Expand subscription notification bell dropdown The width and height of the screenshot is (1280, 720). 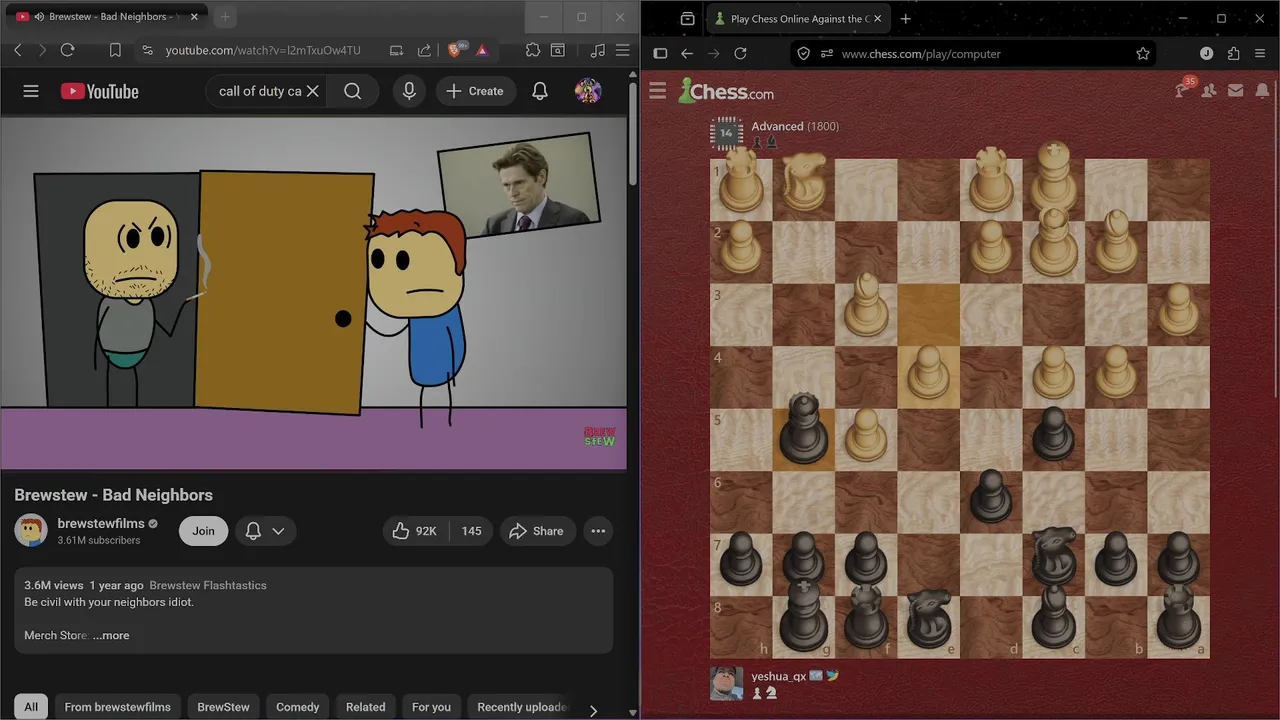pyautogui.click(x=265, y=531)
